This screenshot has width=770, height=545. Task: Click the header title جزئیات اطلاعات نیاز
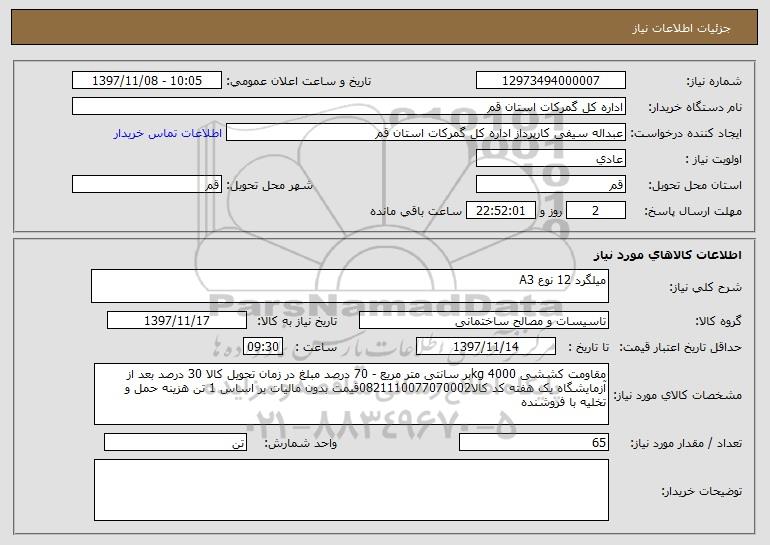click(x=681, y=28)
